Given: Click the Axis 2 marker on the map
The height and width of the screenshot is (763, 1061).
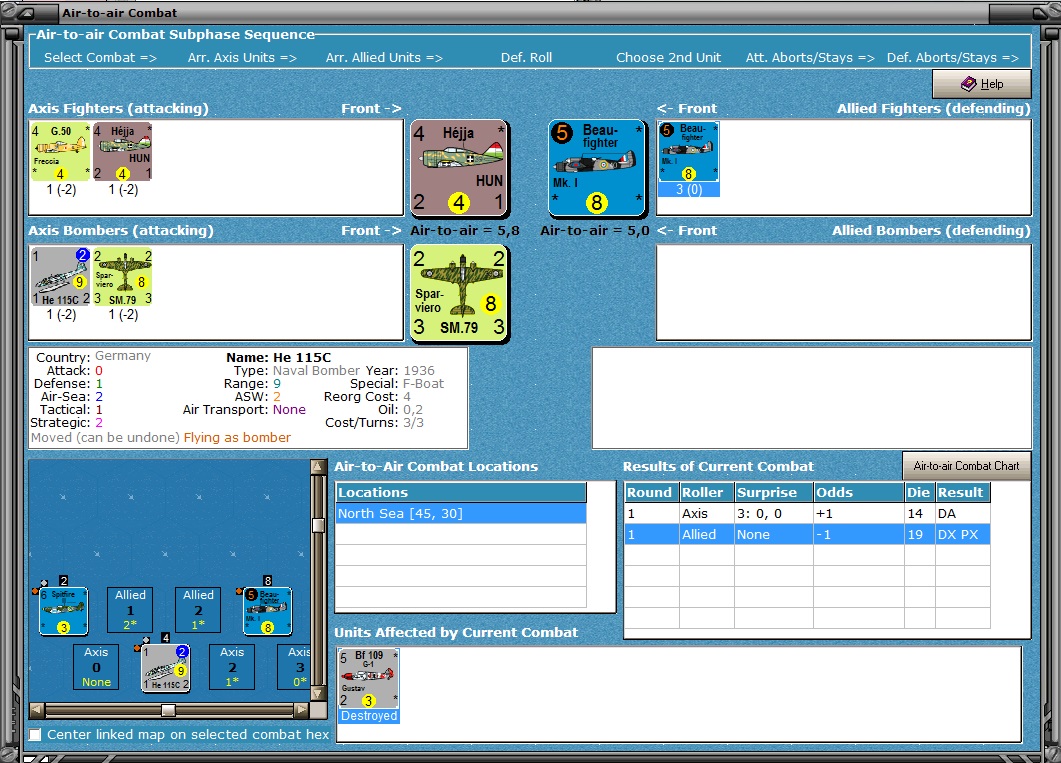Looking at the screenshot, I should pyautogui.click(x=232, y=667).
